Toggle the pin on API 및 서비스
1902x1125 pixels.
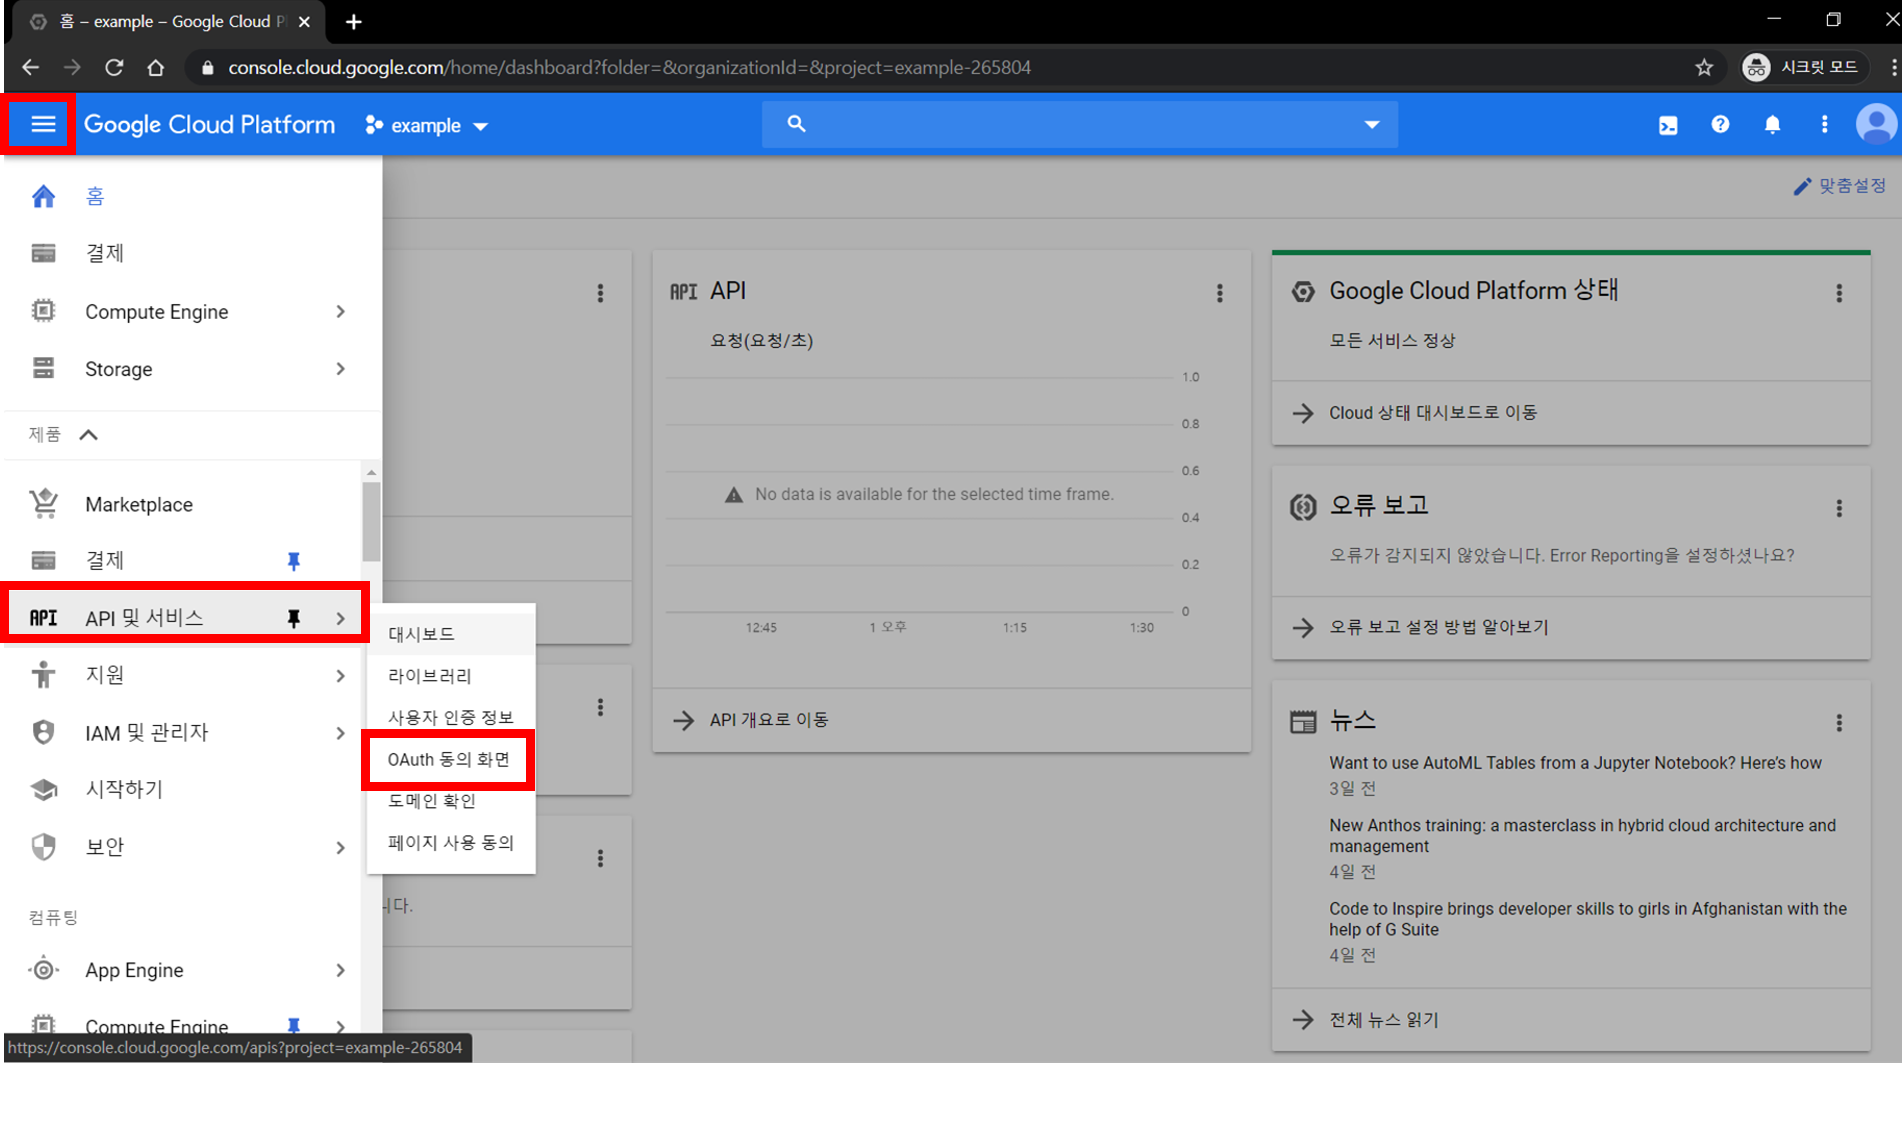(x=293, y=618)
